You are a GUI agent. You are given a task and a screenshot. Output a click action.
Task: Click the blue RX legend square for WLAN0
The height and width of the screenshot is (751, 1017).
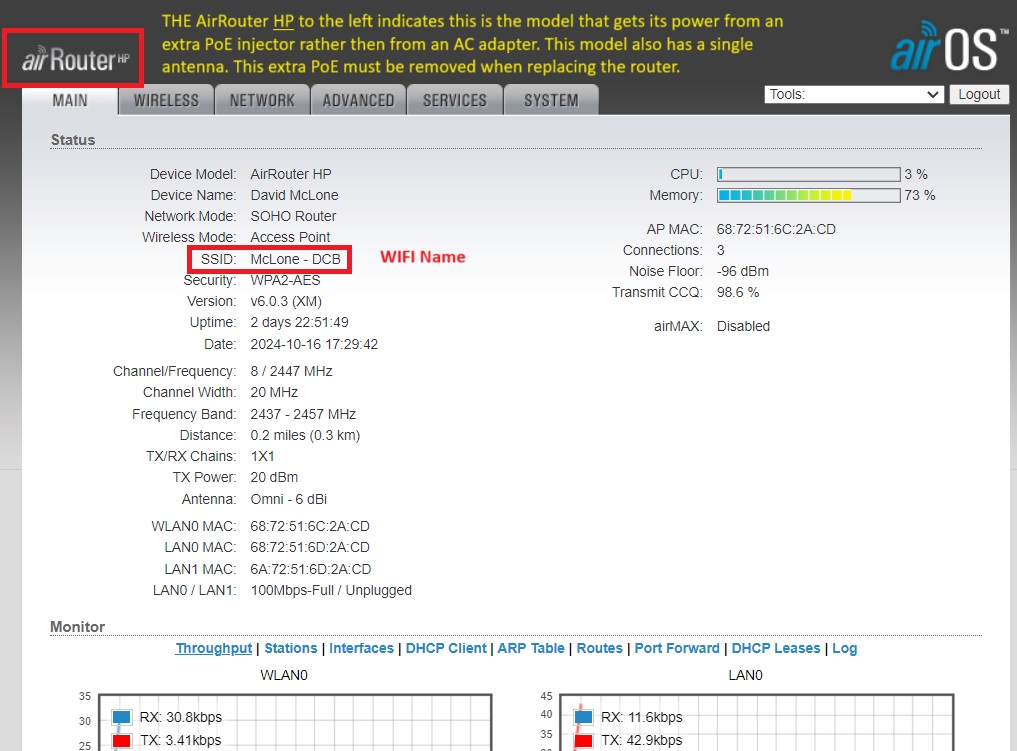[x=122, y=717]
